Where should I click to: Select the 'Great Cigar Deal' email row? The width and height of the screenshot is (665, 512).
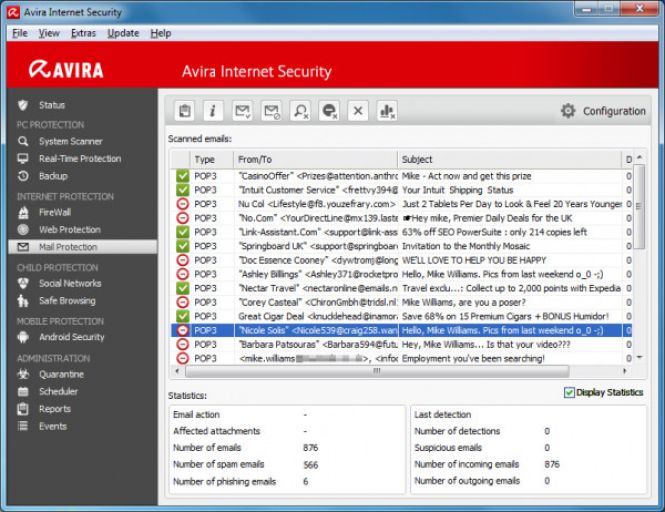[401, 316]
